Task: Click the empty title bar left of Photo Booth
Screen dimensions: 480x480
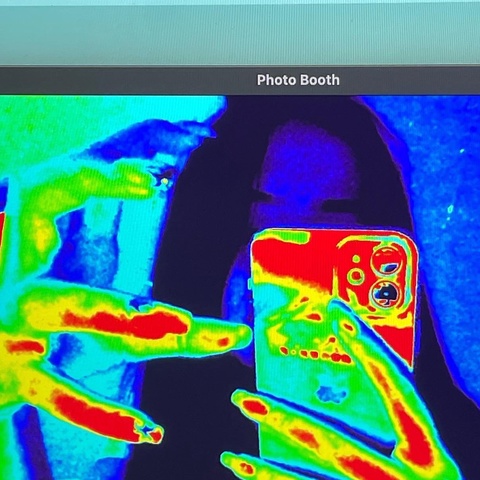Action: pyautogui.click(x=127, y=80)
